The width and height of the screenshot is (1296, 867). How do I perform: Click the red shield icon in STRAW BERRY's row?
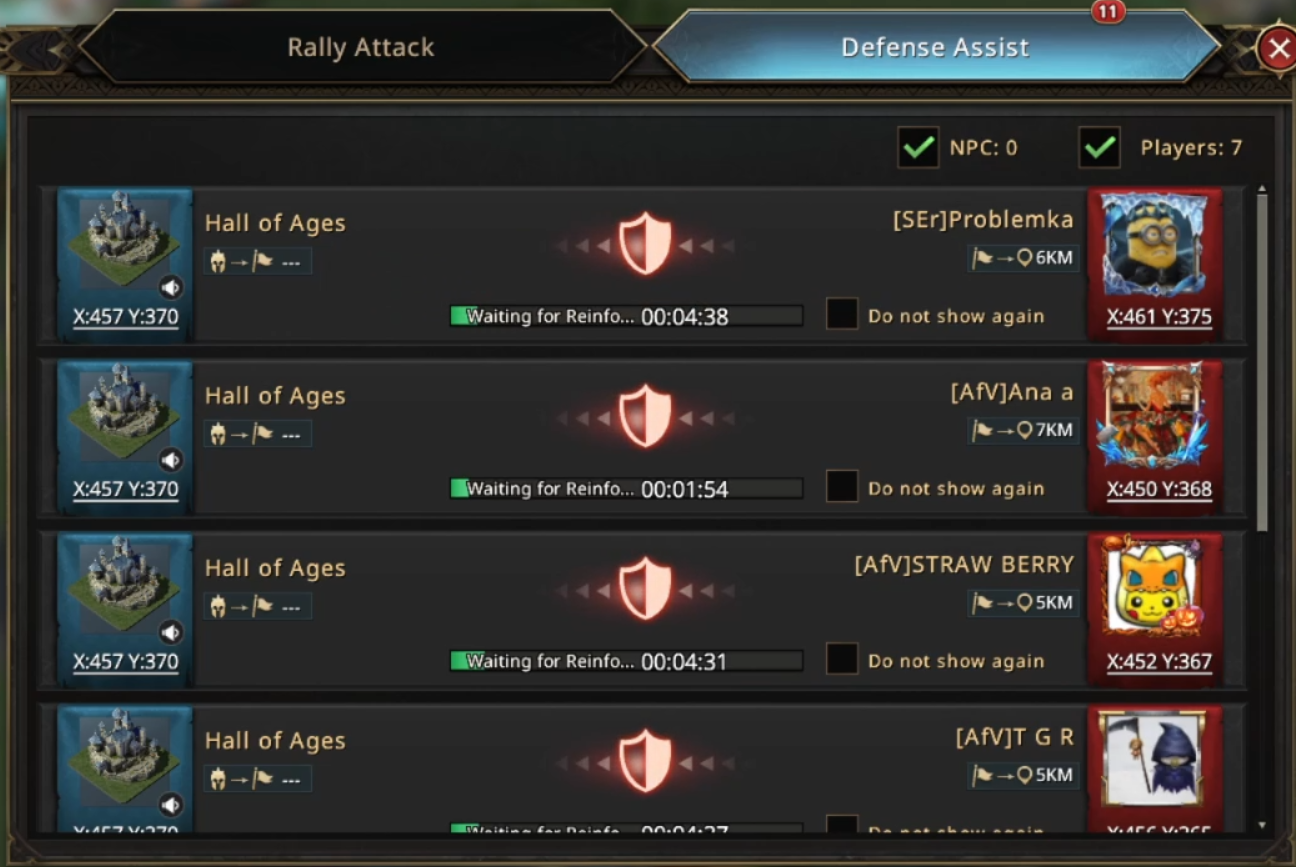(645, 588)
